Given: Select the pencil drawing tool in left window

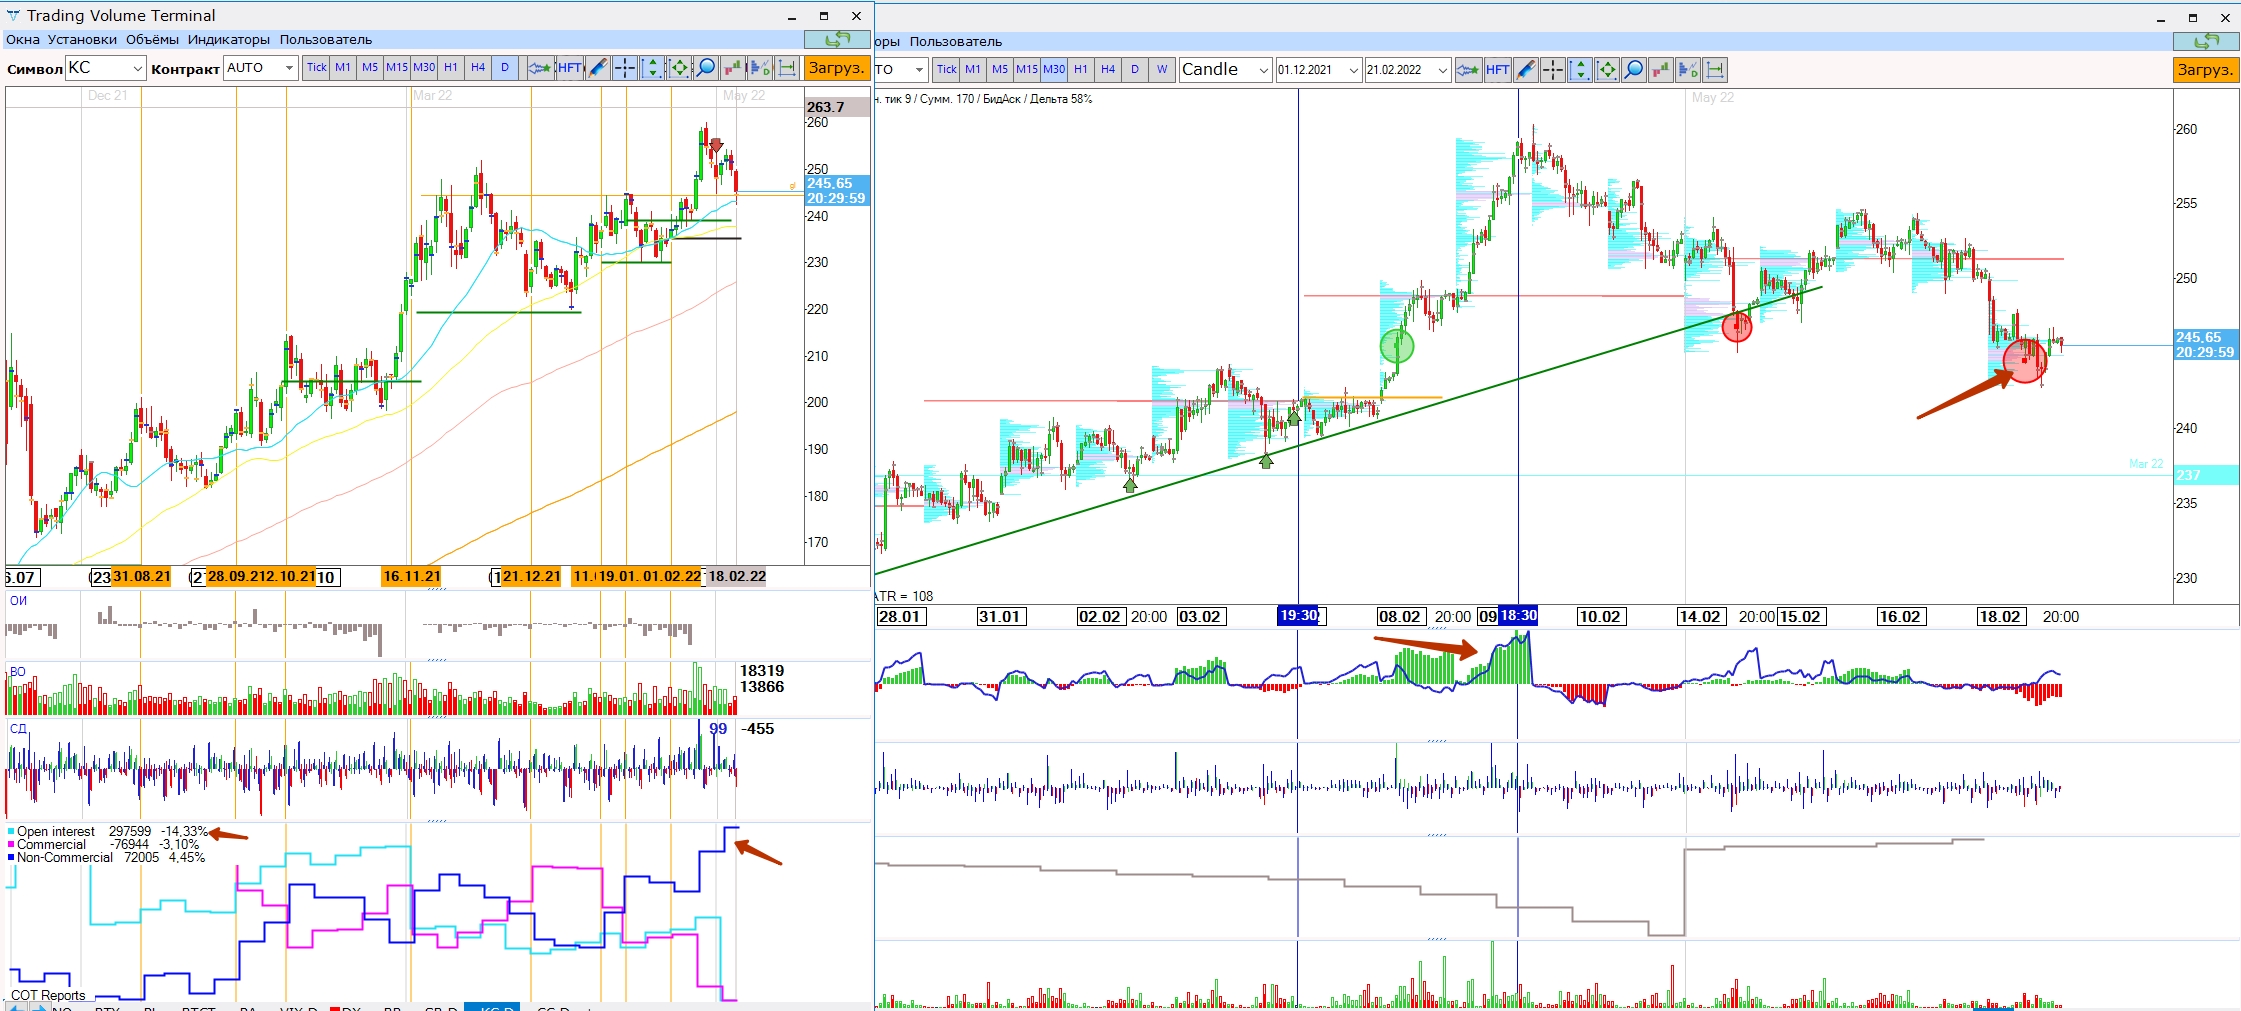Looking at the screenshot, I should 597,68.
